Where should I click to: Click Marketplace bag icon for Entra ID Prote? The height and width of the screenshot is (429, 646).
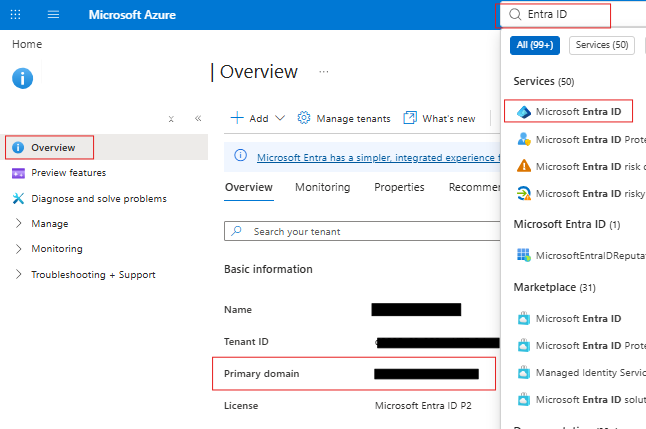tap(524, 345)
